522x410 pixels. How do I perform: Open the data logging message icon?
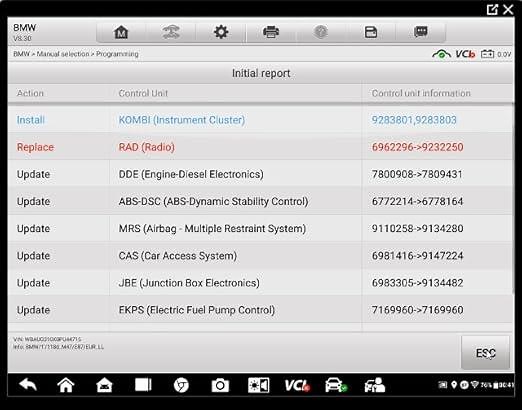(x=421, y=32)
